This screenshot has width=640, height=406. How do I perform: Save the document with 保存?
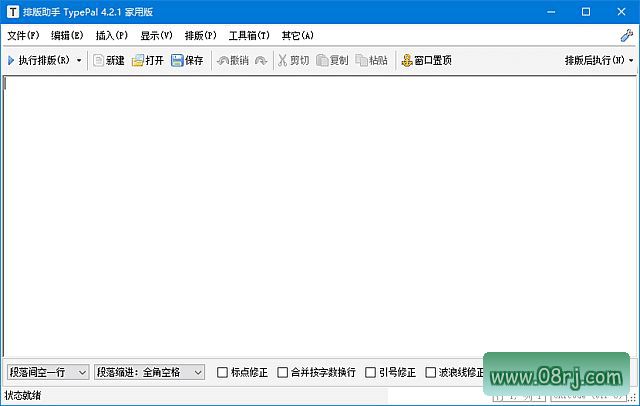[187, 60]
